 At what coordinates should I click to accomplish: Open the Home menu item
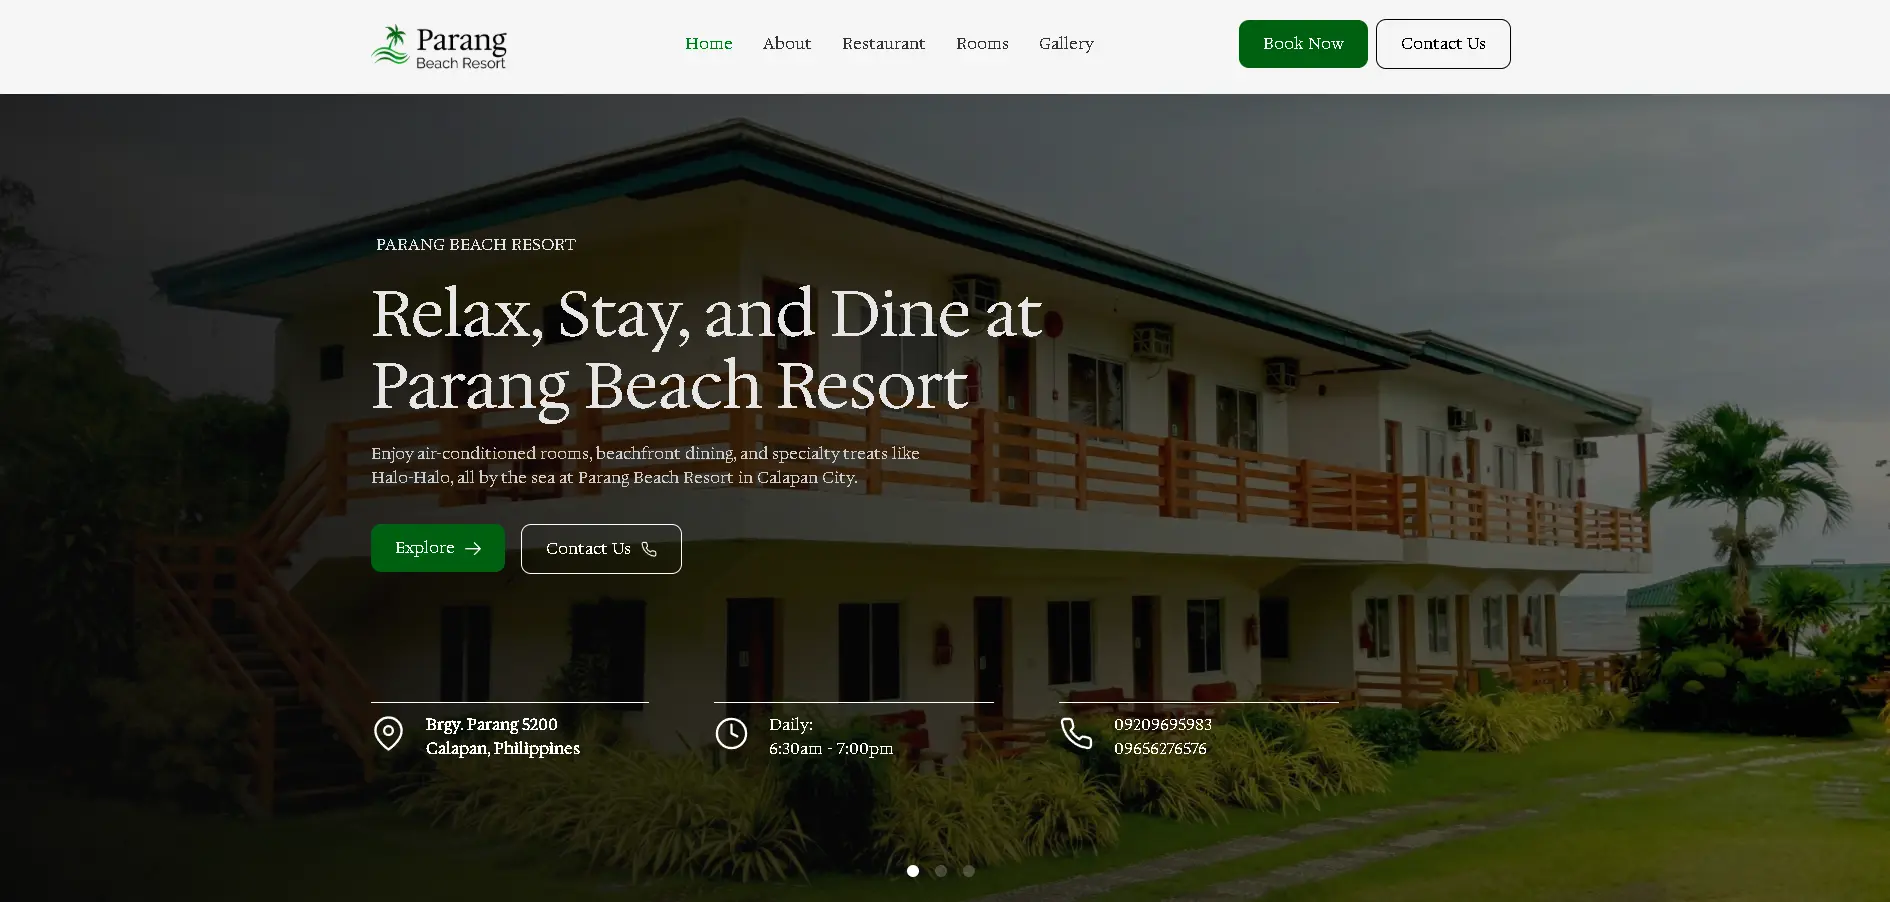click(709, 44)
